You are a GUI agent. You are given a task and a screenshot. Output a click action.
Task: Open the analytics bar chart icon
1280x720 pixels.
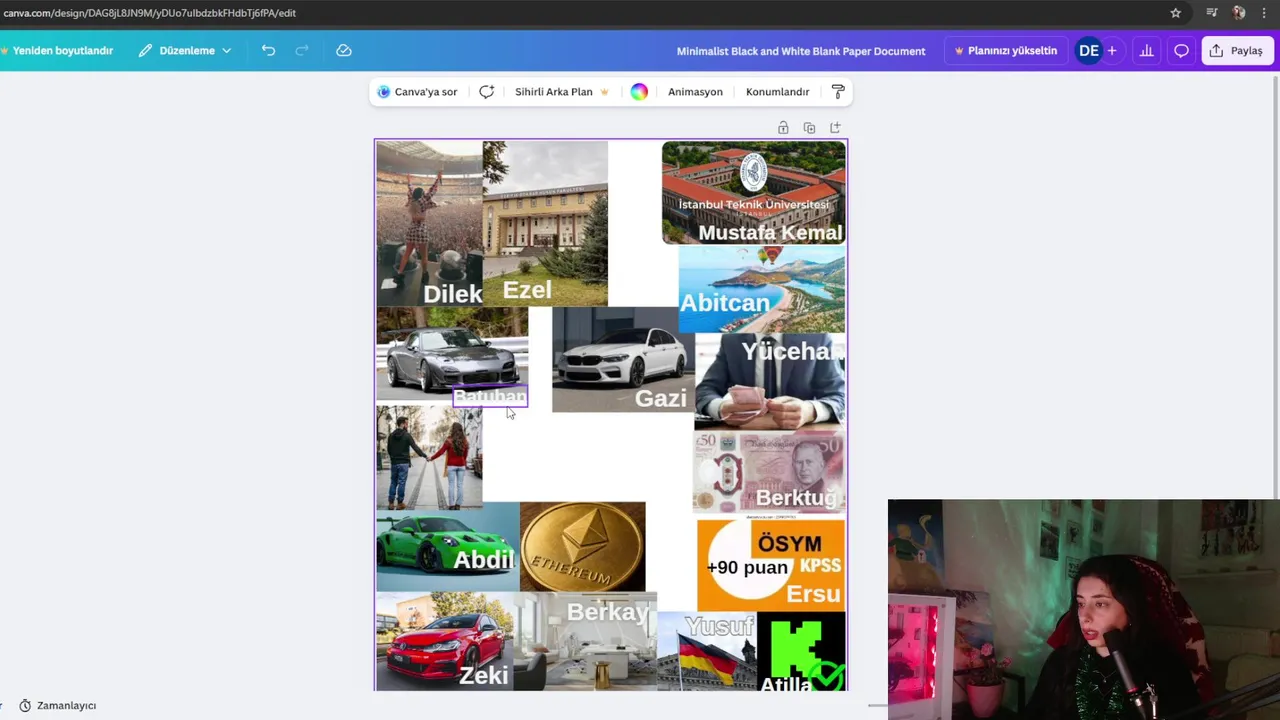pyautogui.click(x=1147, y=51)
